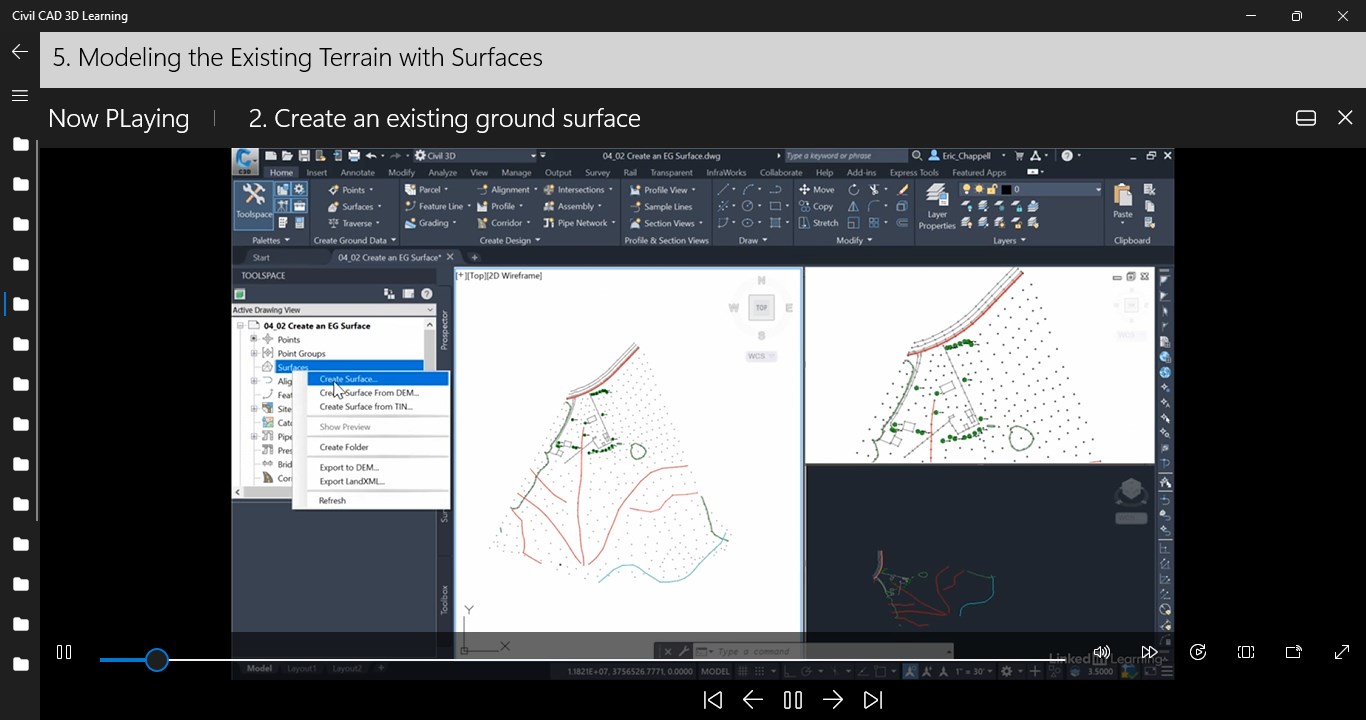The width and height of the screenshot is (1366, 720).
Task: Toggle grid display in the status bar
Action: 742,671
